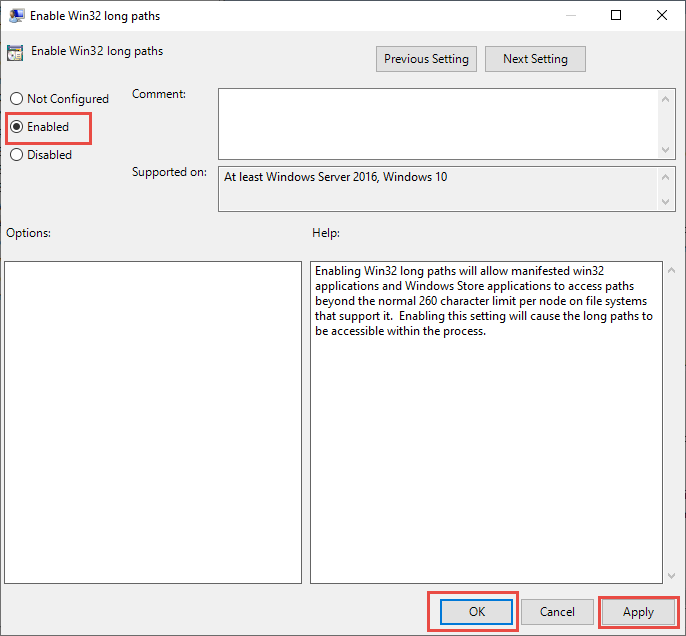This screenshot has width=686, height=636.
Task: Maximize the Enable Win32 long paths window
Action: pyautogui.click(x=616, y=15)
